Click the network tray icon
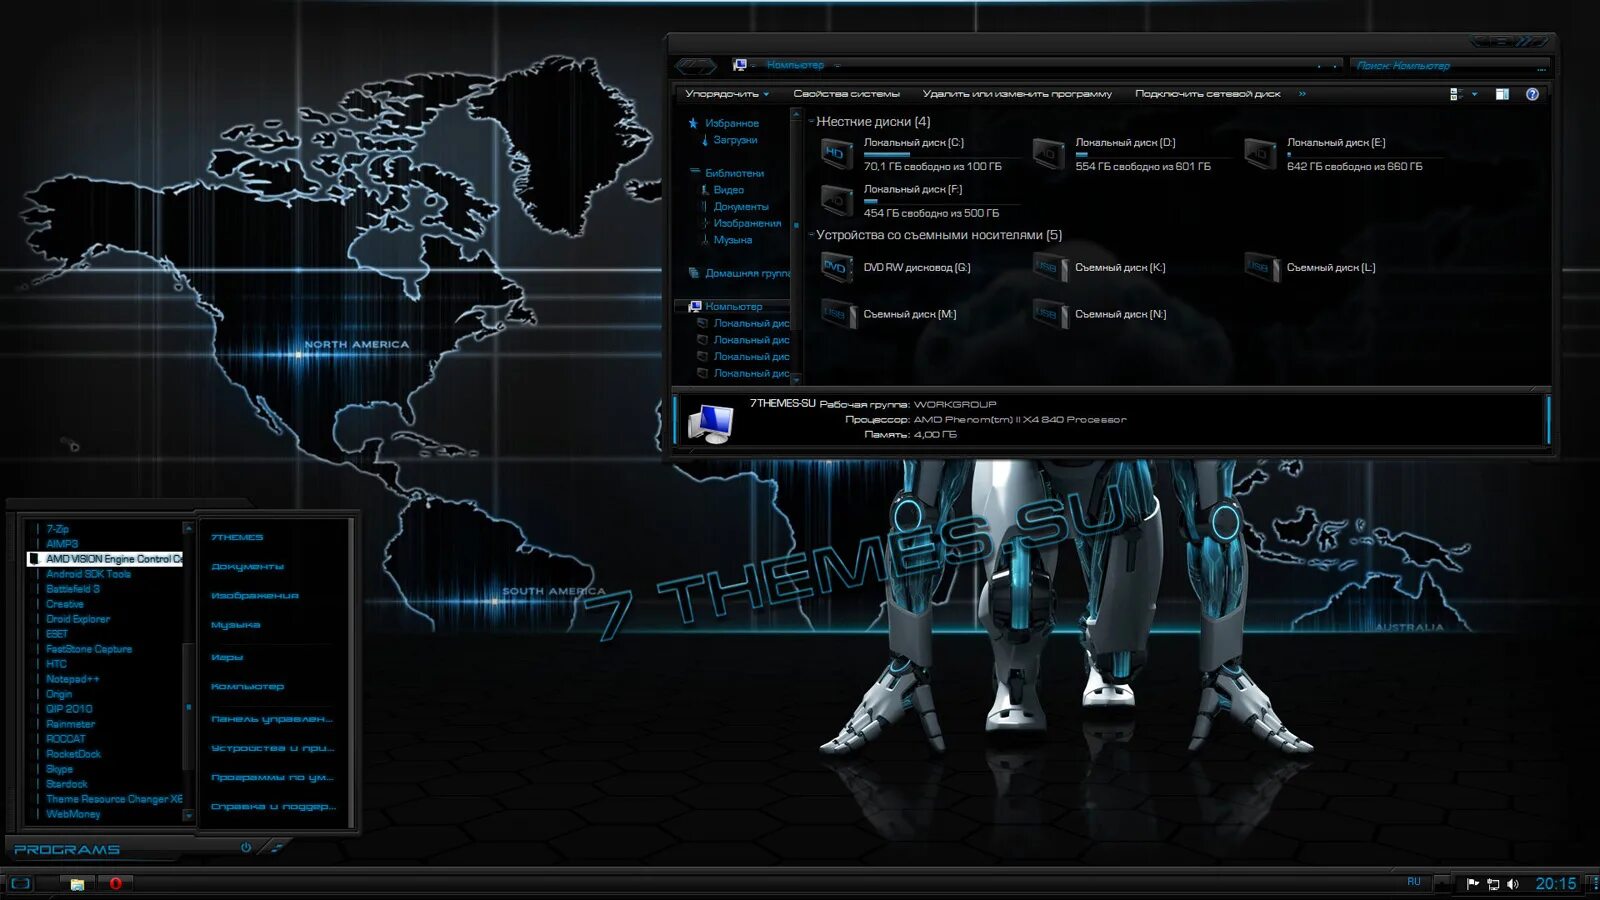The height and width of the screenshot is (900, 1600). (1493, 884)
